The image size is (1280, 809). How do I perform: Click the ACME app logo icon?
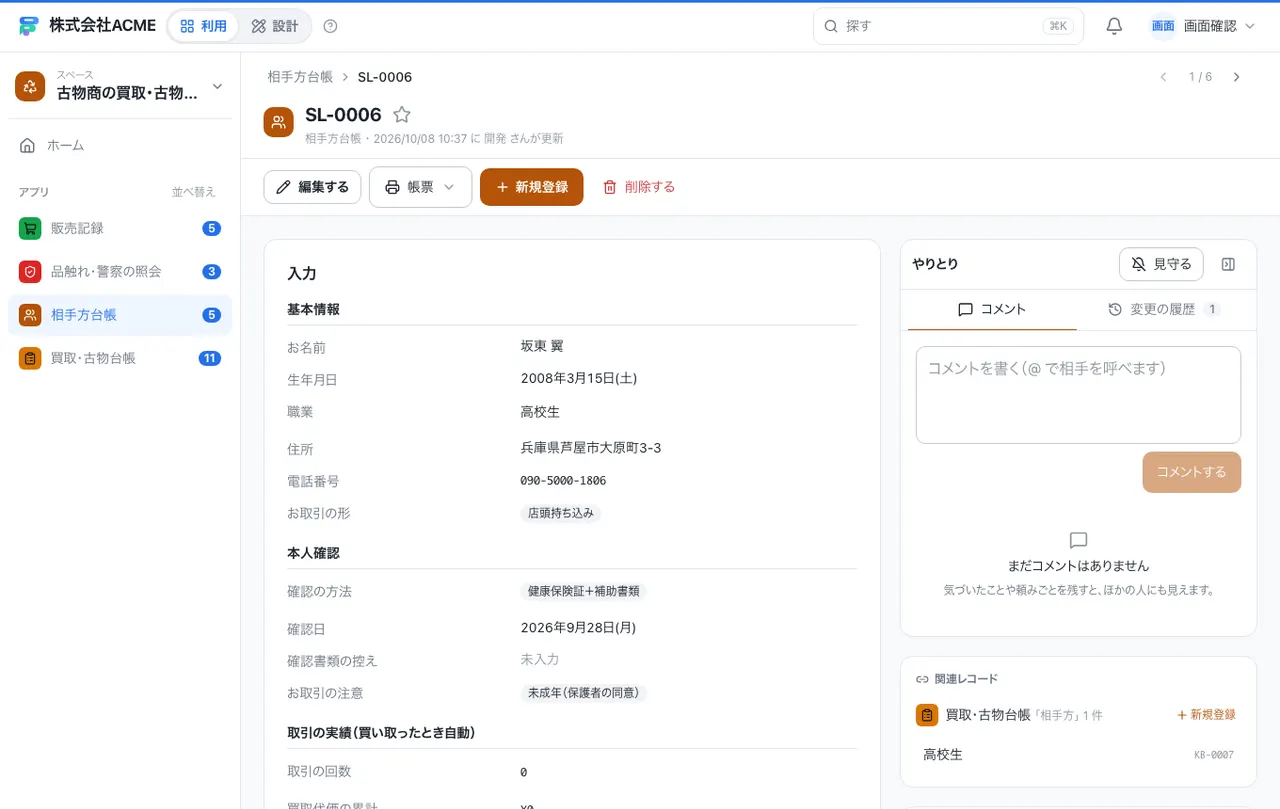pyautogui.click(x=29, y=26)
